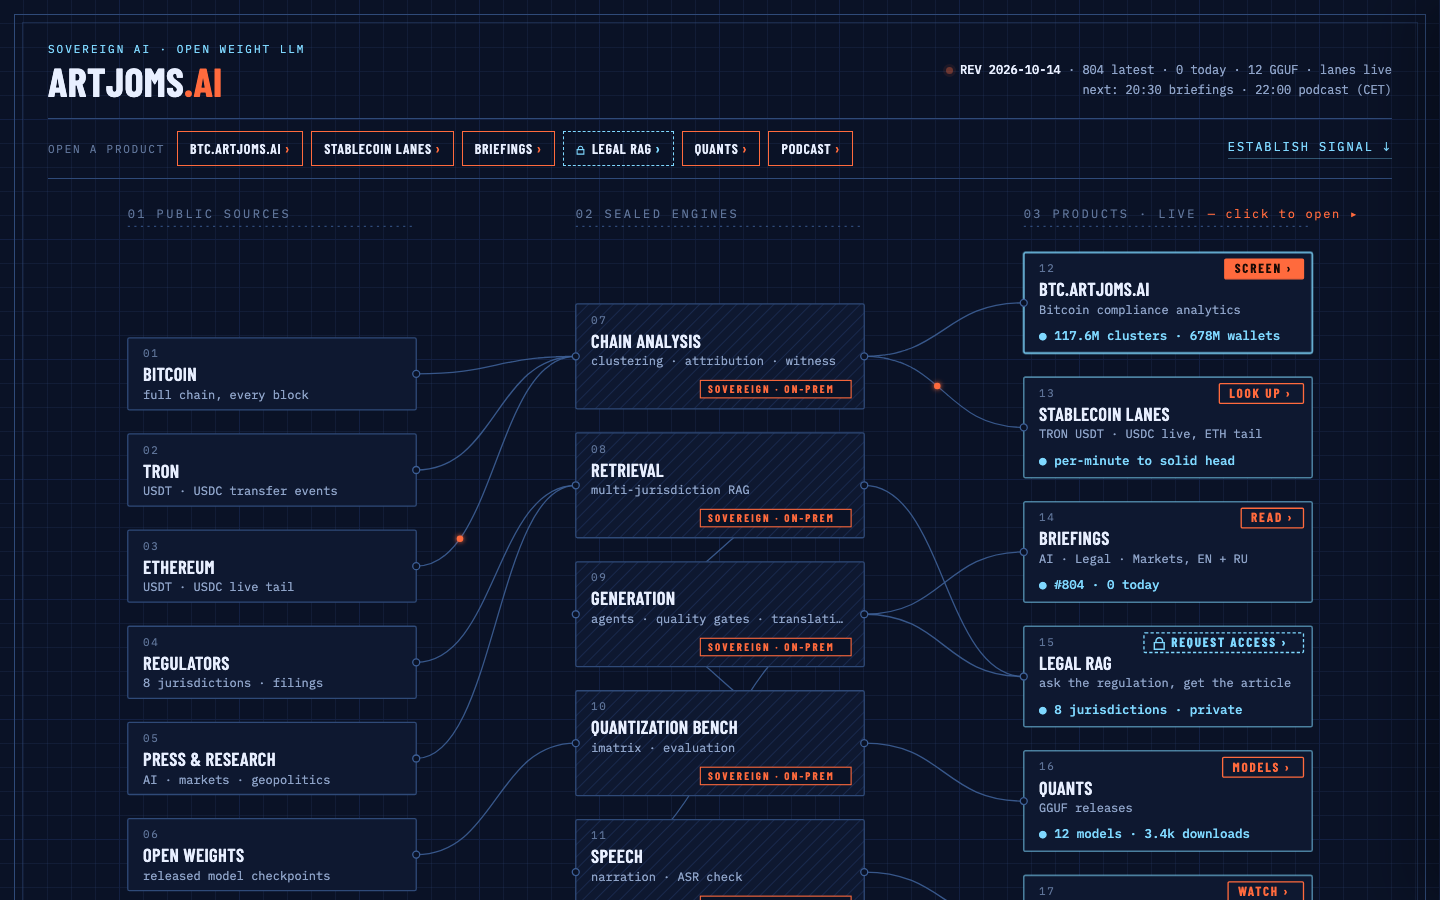Click '117.6M clusters · 678M wallets' stat

point(1166,336)
